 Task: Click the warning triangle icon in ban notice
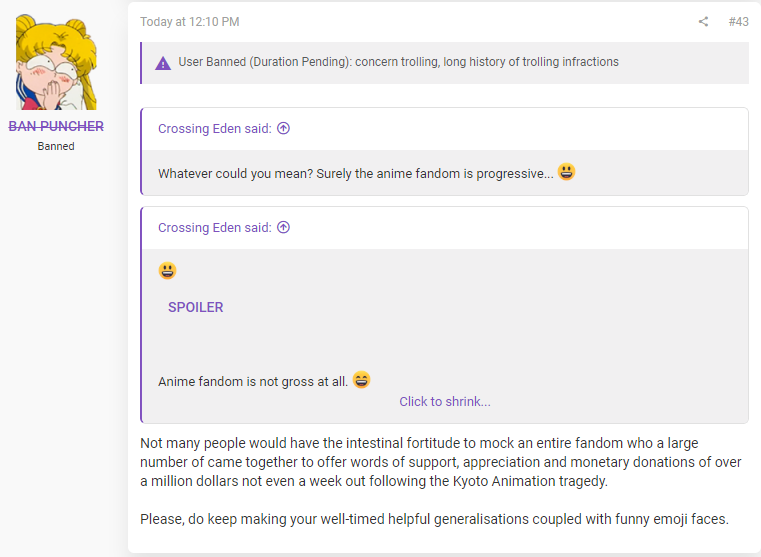point(163,63)
